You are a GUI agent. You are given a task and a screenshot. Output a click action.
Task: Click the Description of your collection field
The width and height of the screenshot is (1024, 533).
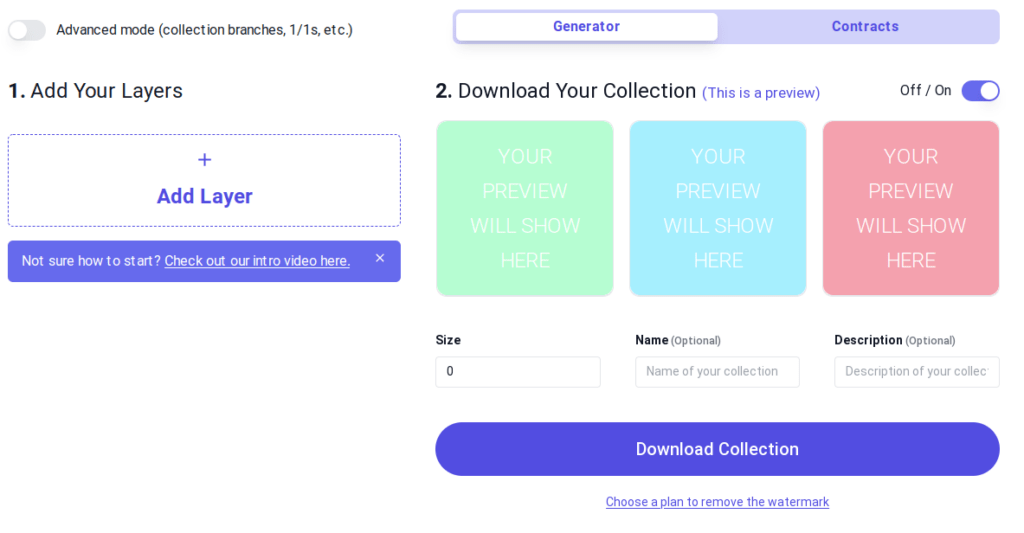[917, 372]
